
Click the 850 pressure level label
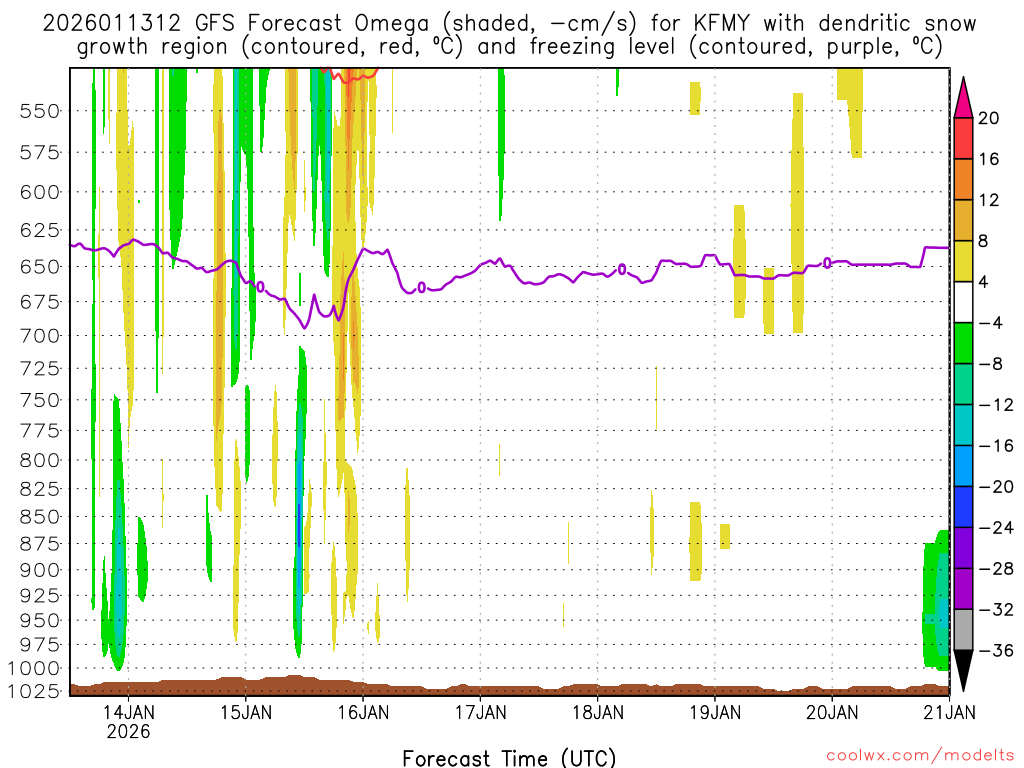[39, 517]
